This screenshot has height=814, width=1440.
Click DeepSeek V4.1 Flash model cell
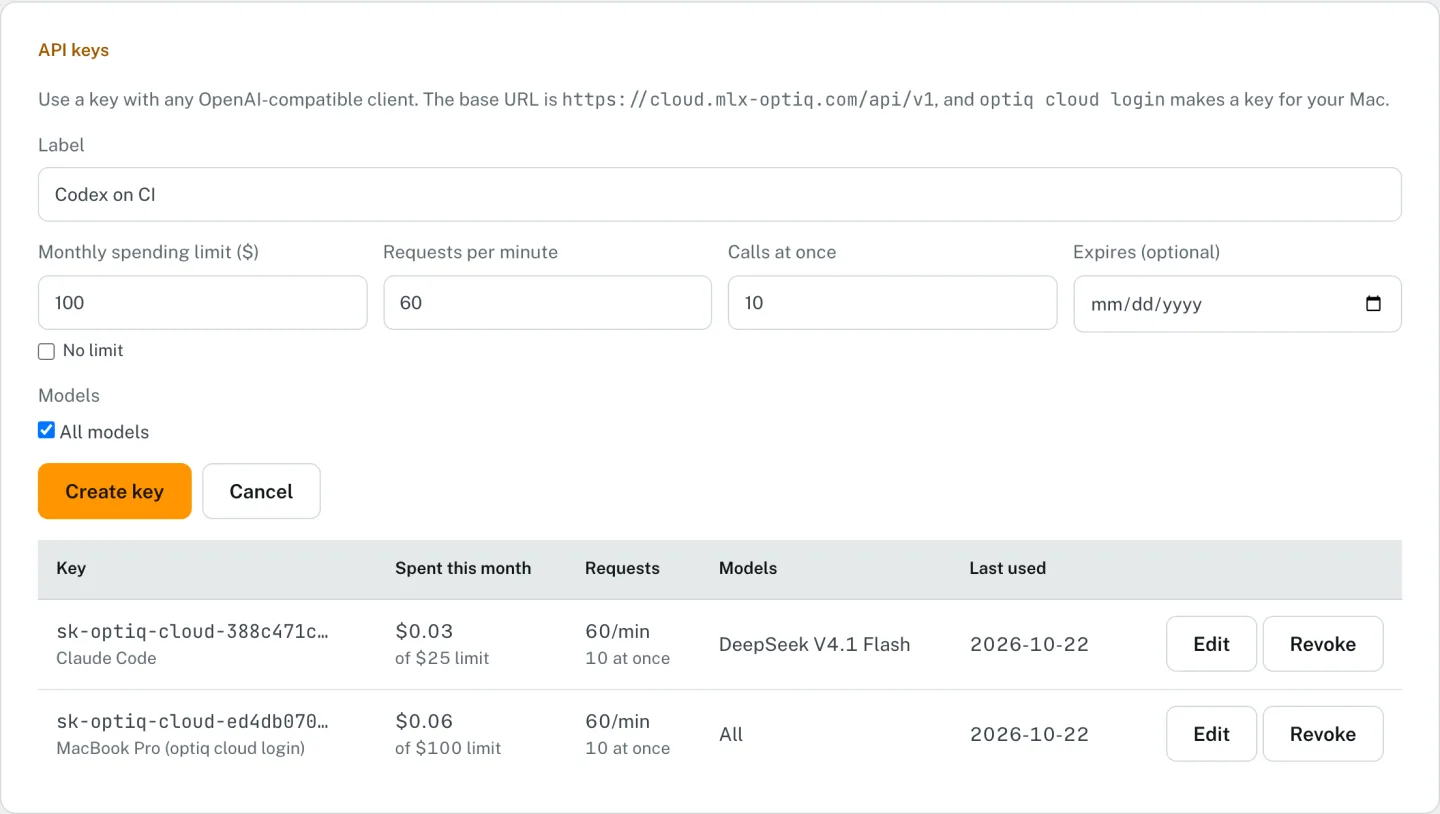(814, 644)
